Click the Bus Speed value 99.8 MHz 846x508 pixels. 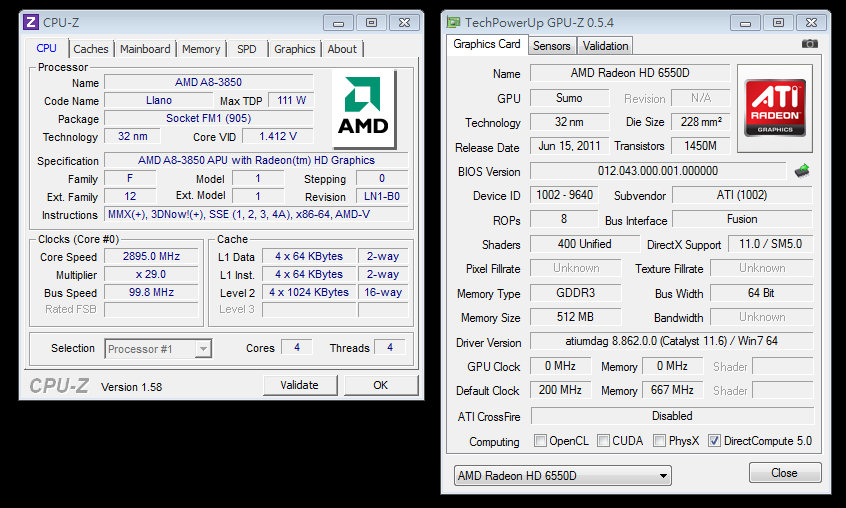(151, 292)
